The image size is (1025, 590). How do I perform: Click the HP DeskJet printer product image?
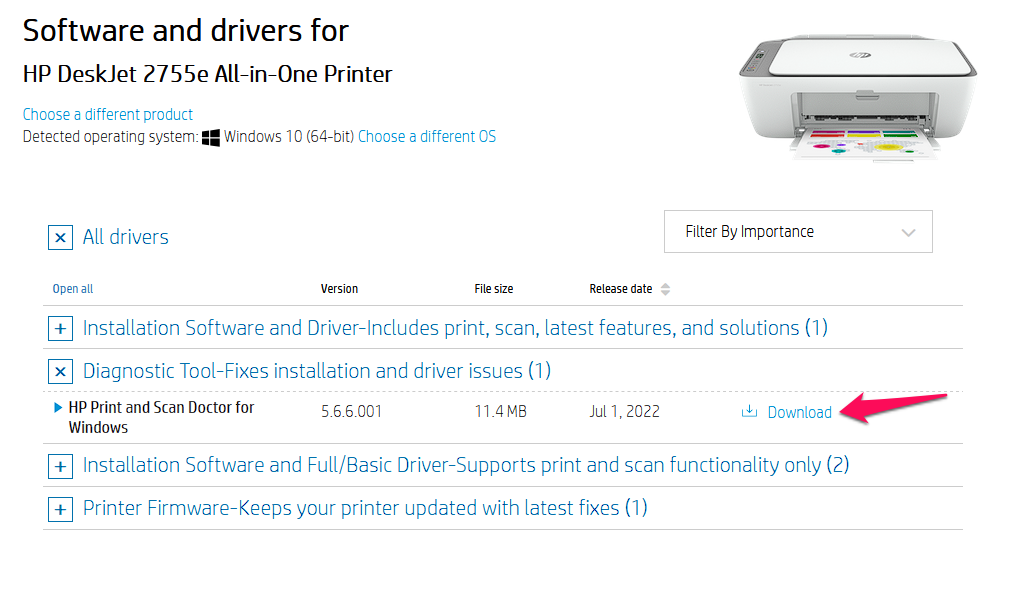pos(858,96)
